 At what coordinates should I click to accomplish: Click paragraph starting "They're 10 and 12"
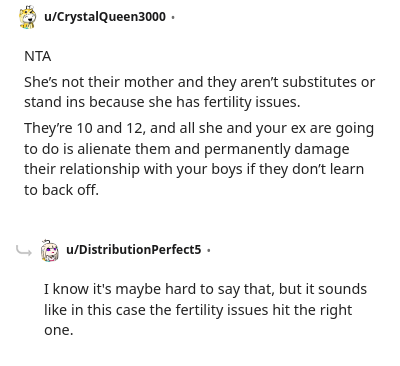pos(199,159)
